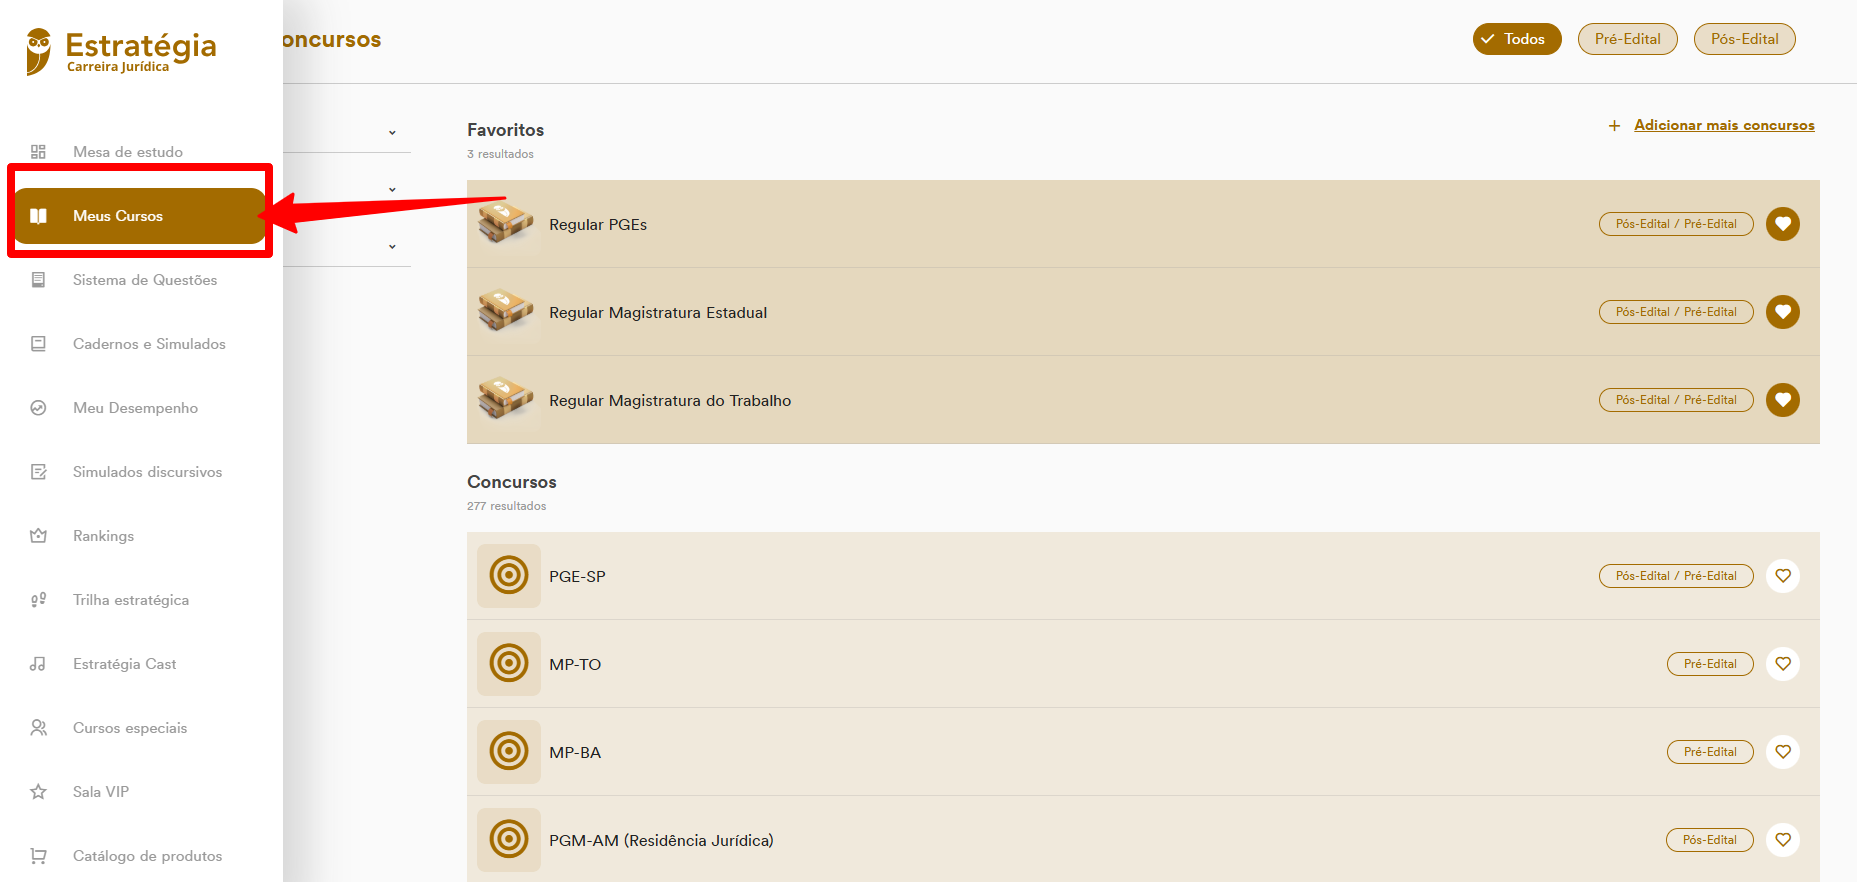The width and height of the screenshot is (1857, 882).
Task: Click Adicionar mais concursos link
Action: (x=1723, y=125)
